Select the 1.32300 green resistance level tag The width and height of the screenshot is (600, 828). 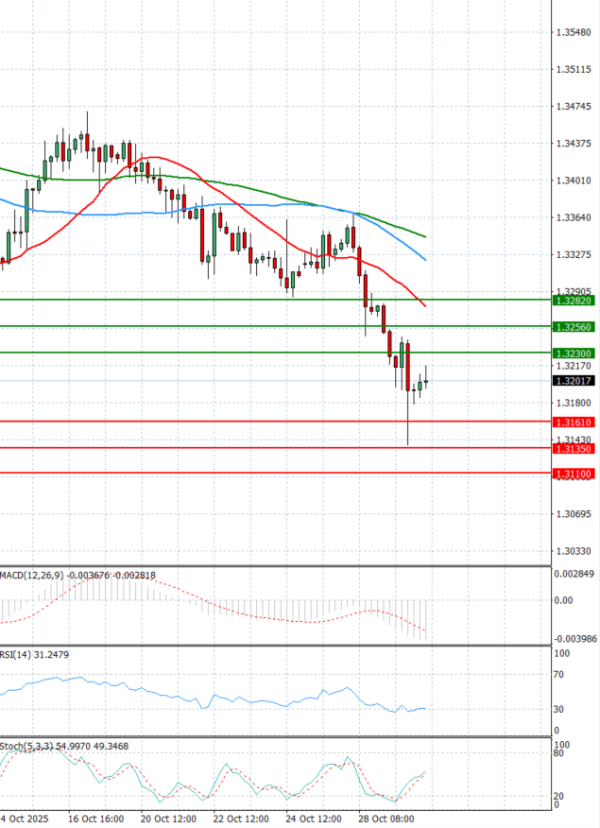point(572,353)
